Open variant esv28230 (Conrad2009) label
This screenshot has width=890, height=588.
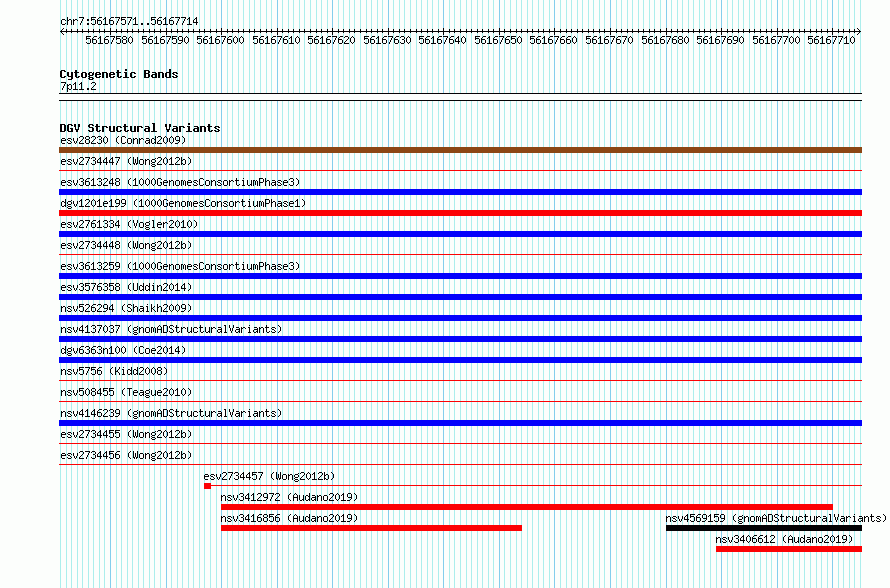point(123,140)
